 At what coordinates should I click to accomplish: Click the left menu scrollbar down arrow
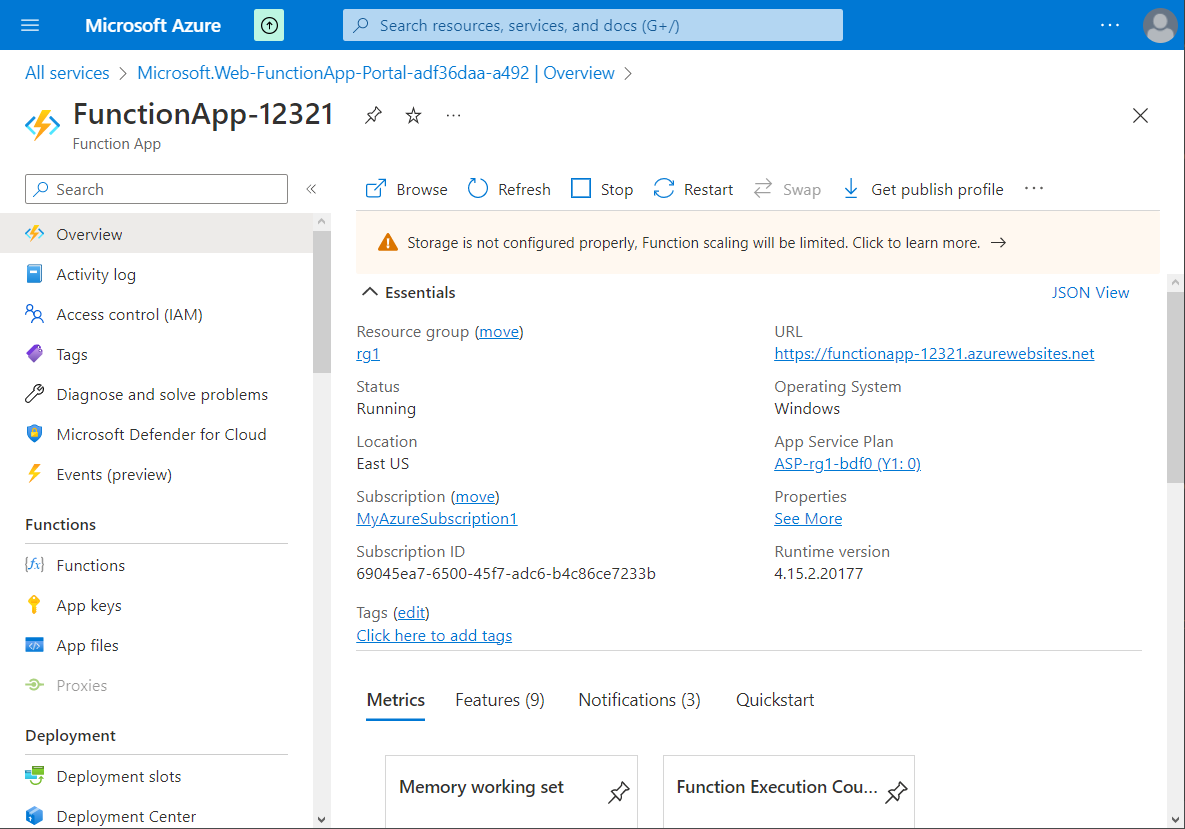point(321,819)
